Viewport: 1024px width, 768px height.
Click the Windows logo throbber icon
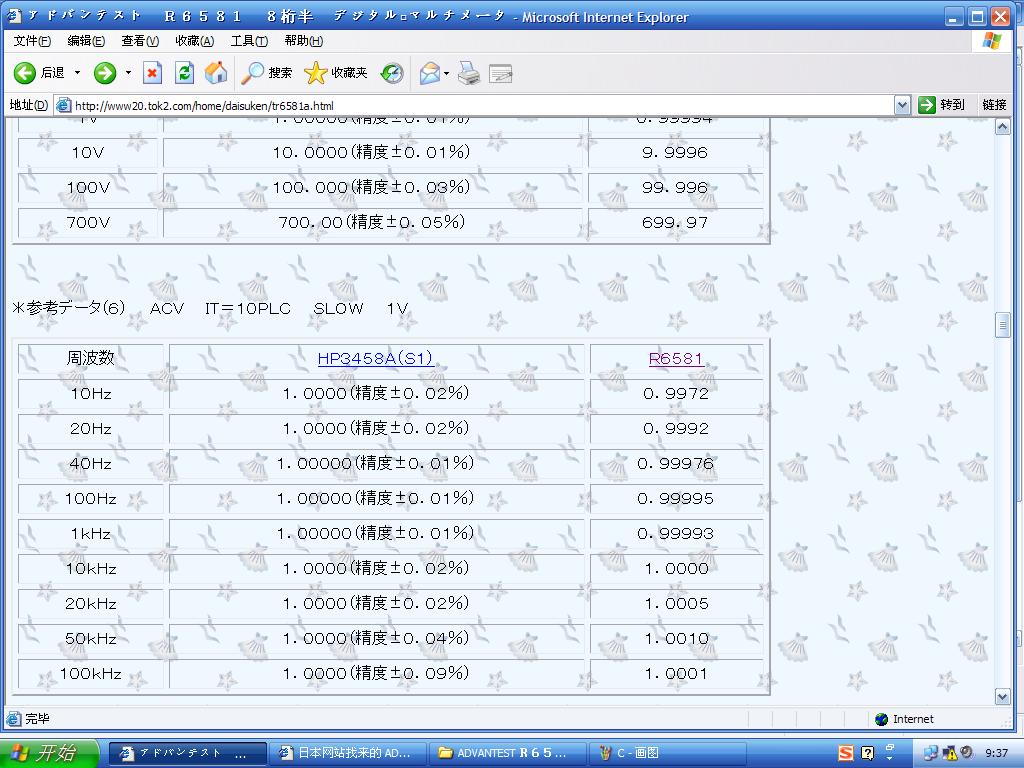[x=991, y=40]
